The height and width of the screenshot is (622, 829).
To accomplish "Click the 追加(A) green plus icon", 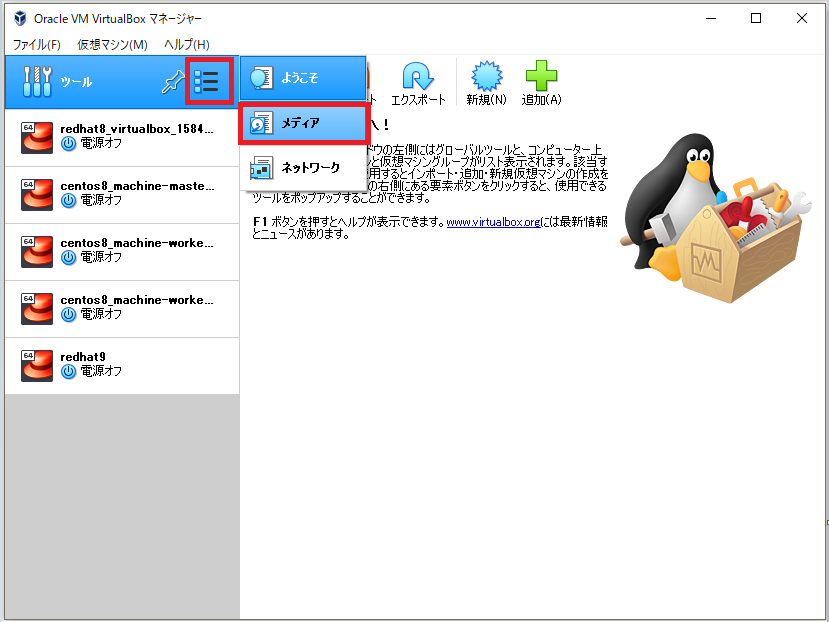I will [541, 76].
